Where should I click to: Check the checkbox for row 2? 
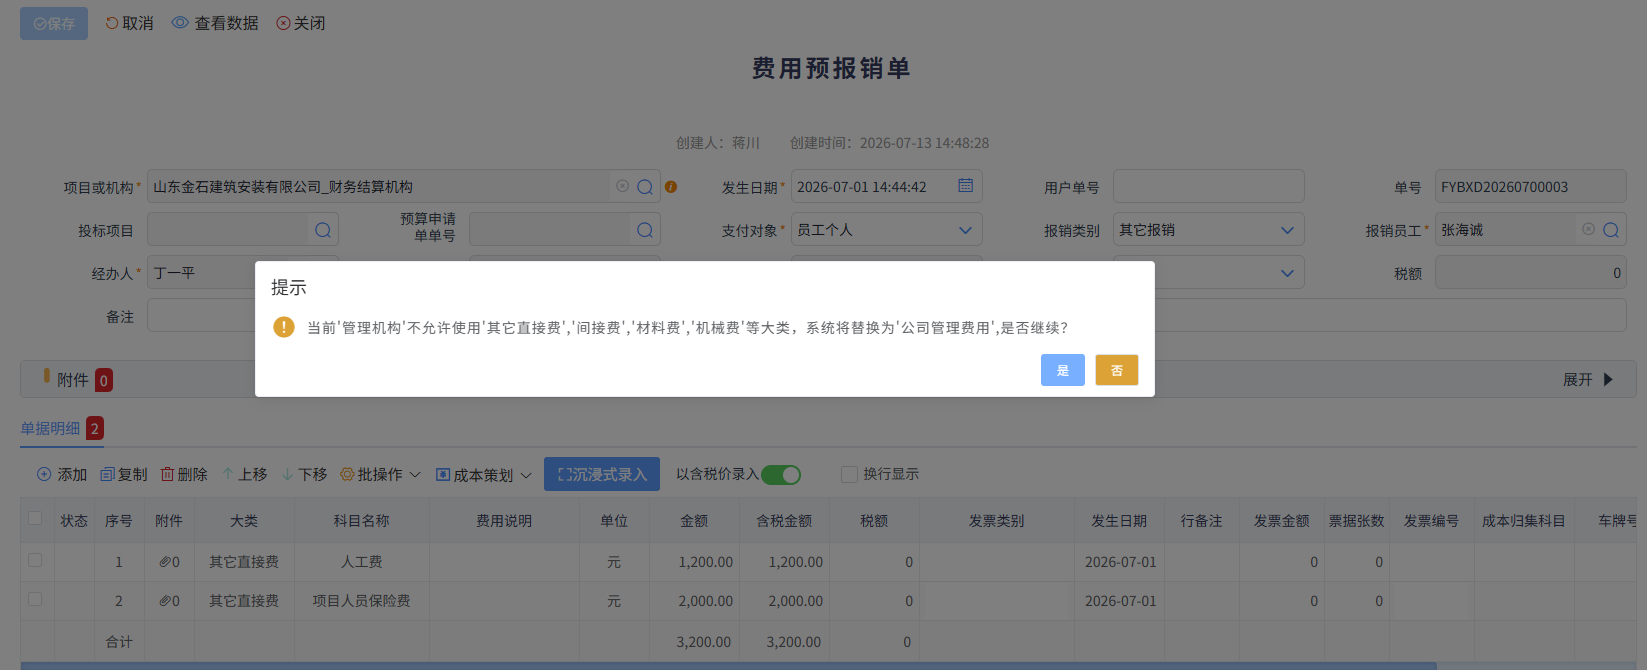click(35, 599)
